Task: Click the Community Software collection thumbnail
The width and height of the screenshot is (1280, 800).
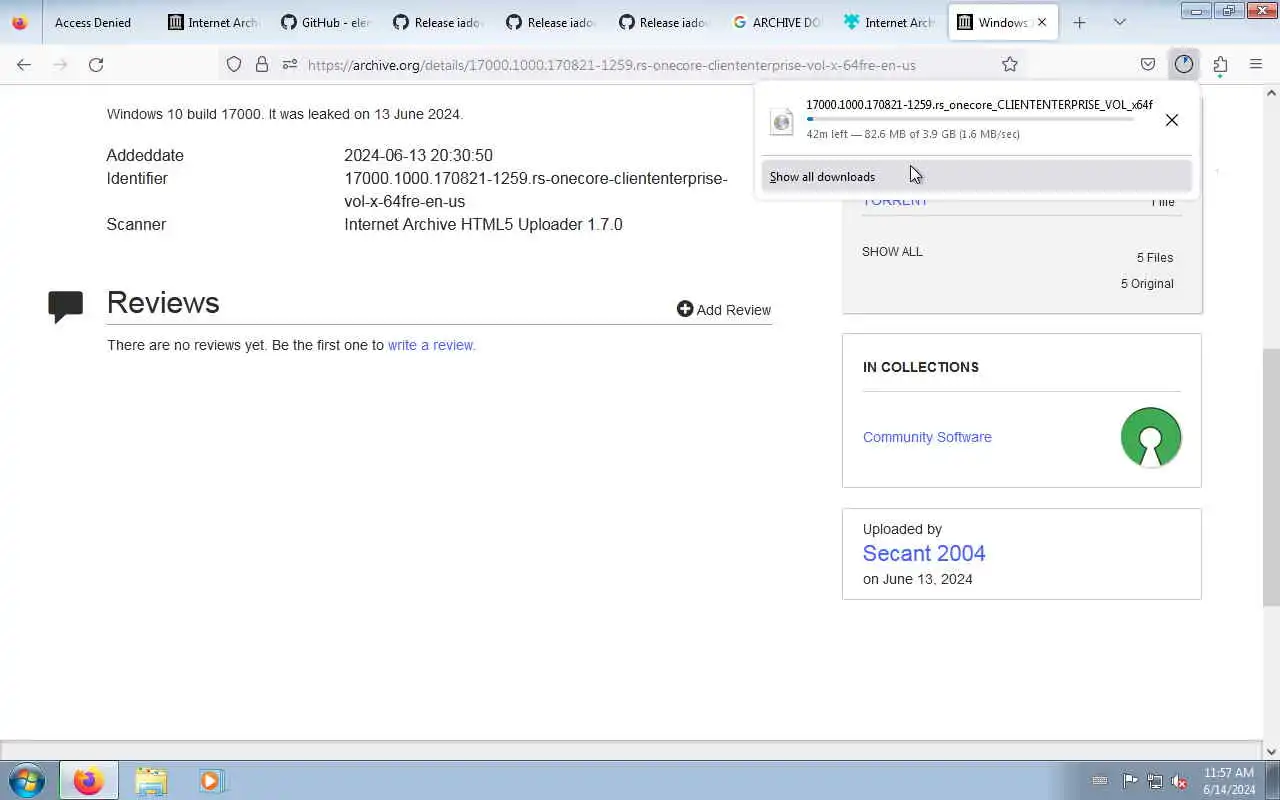Action: pos(1151,437)
